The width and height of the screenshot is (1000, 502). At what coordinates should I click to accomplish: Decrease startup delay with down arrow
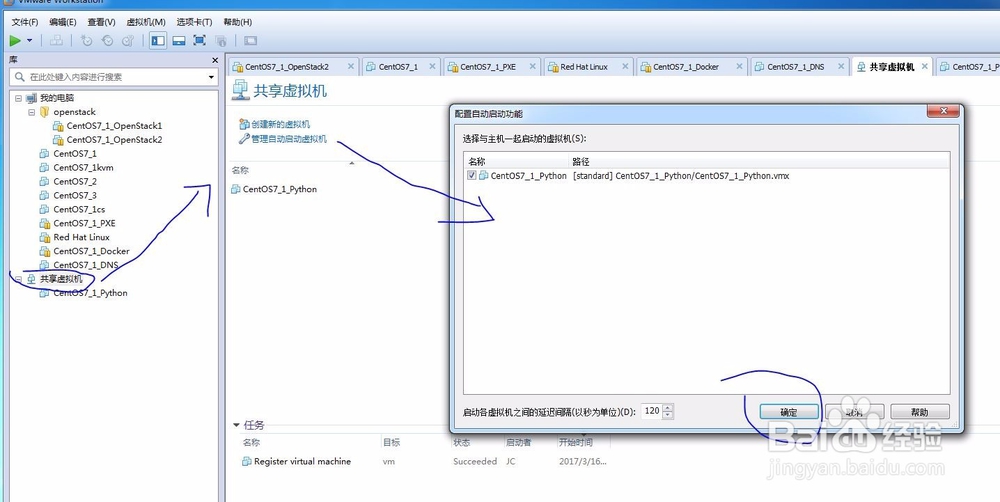coord(668,415)
